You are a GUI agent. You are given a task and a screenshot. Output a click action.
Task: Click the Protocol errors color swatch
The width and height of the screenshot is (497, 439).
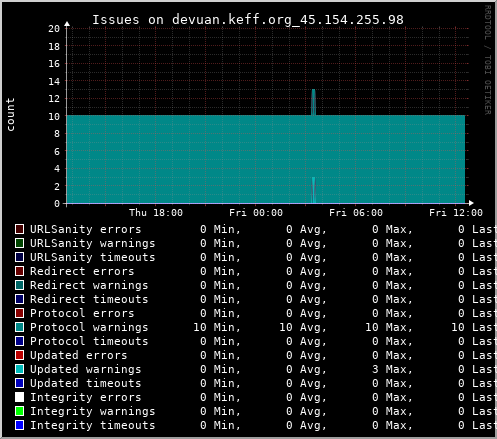tap(19, 313)
